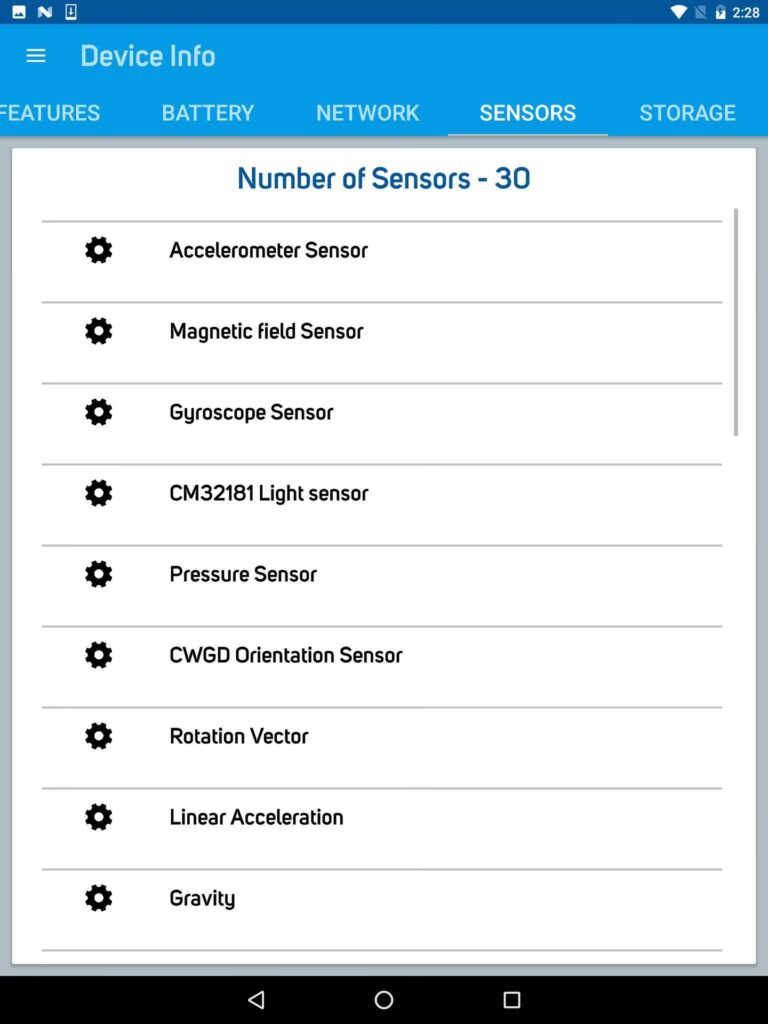Switch to the Battery tab
The width and height of the screenshot is (768, 1024).
pos(208,113)
